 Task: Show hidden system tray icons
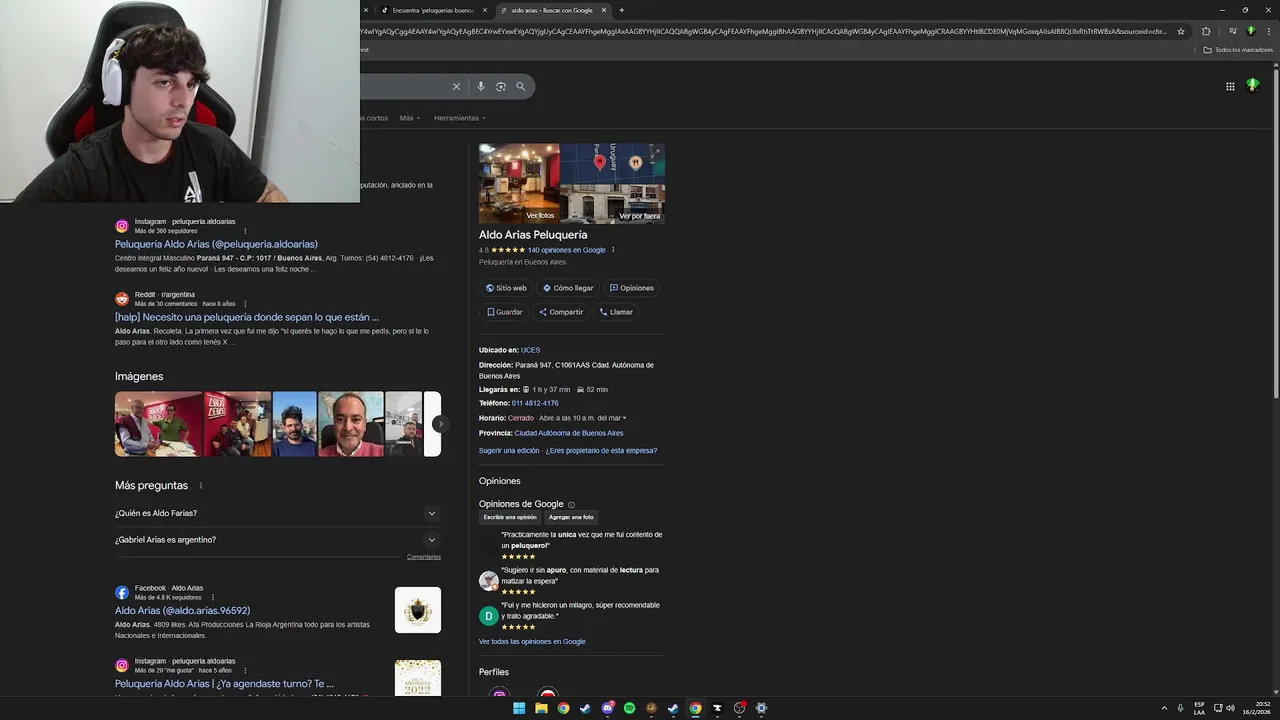(x=1164, y=708)
